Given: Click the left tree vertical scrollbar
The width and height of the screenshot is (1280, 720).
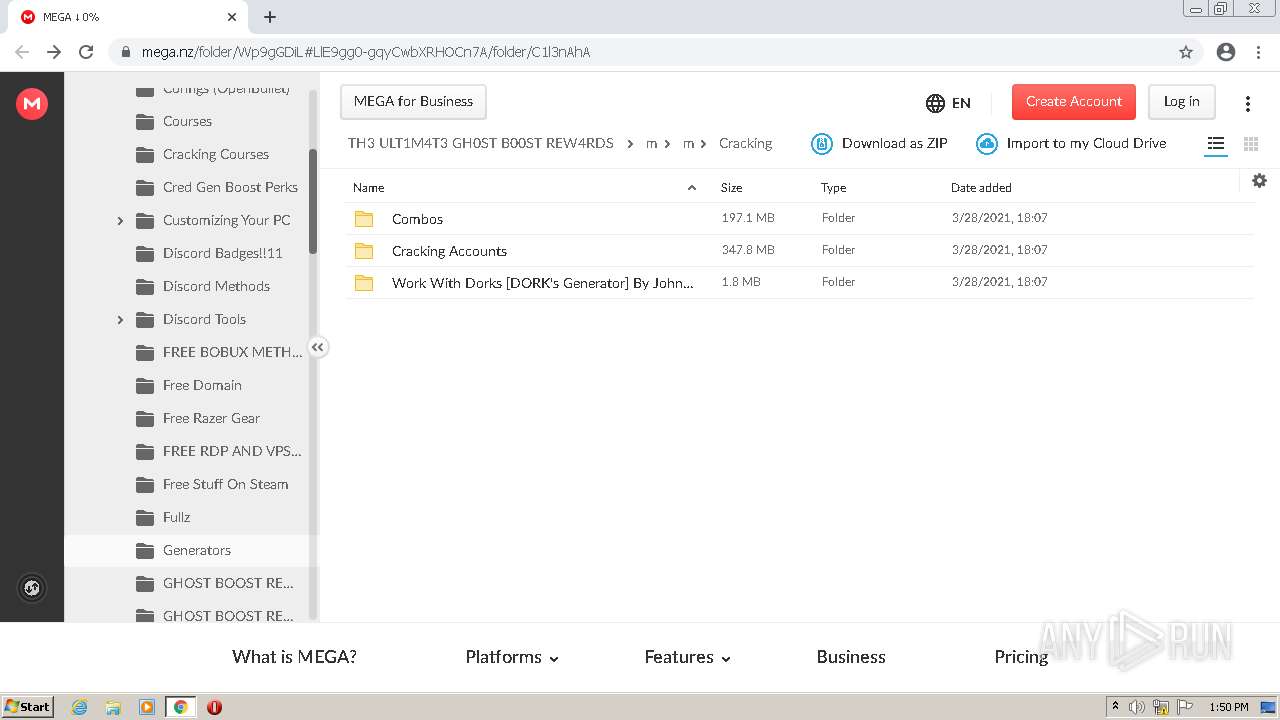Looking at the screenshot, I should tap(313, 201).
